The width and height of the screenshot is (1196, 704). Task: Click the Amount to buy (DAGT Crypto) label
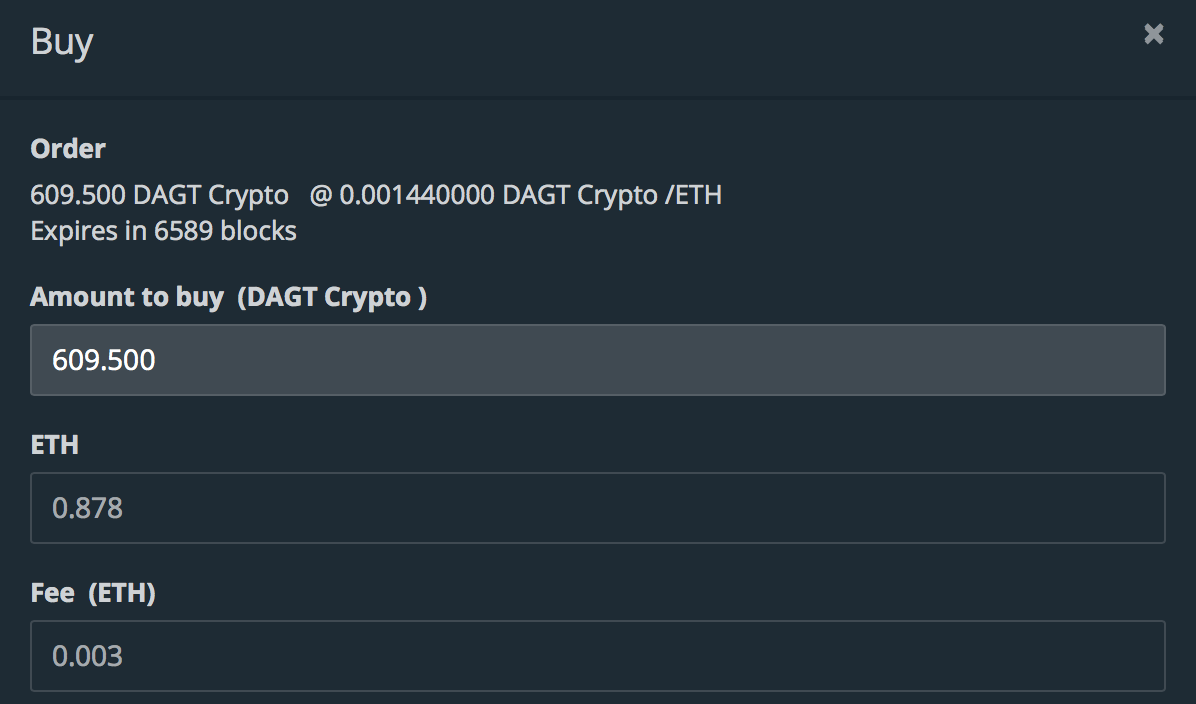coord(228,297)
